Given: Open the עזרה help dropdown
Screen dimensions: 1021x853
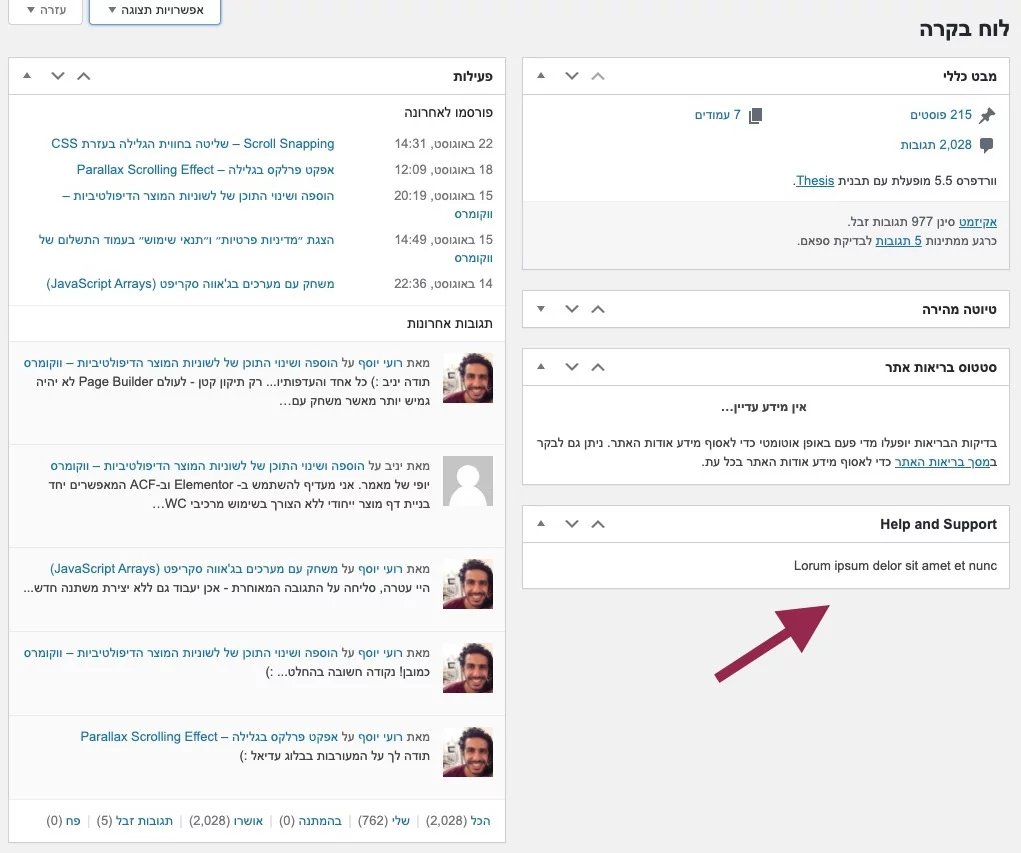Looking at the screenshot, I should point(46,10).
